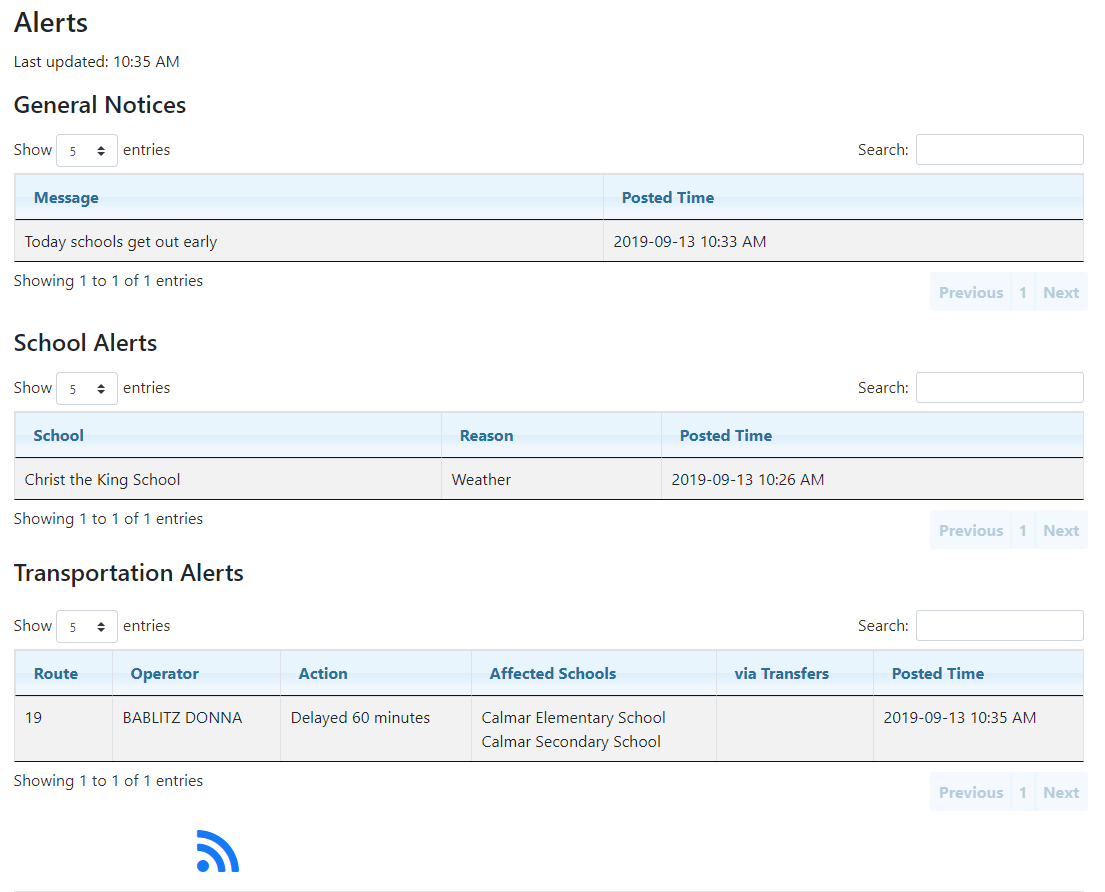Sort Transportation Alerts by Action column
This screenshot has width=1105, height=892.
(x=322, y=673)
